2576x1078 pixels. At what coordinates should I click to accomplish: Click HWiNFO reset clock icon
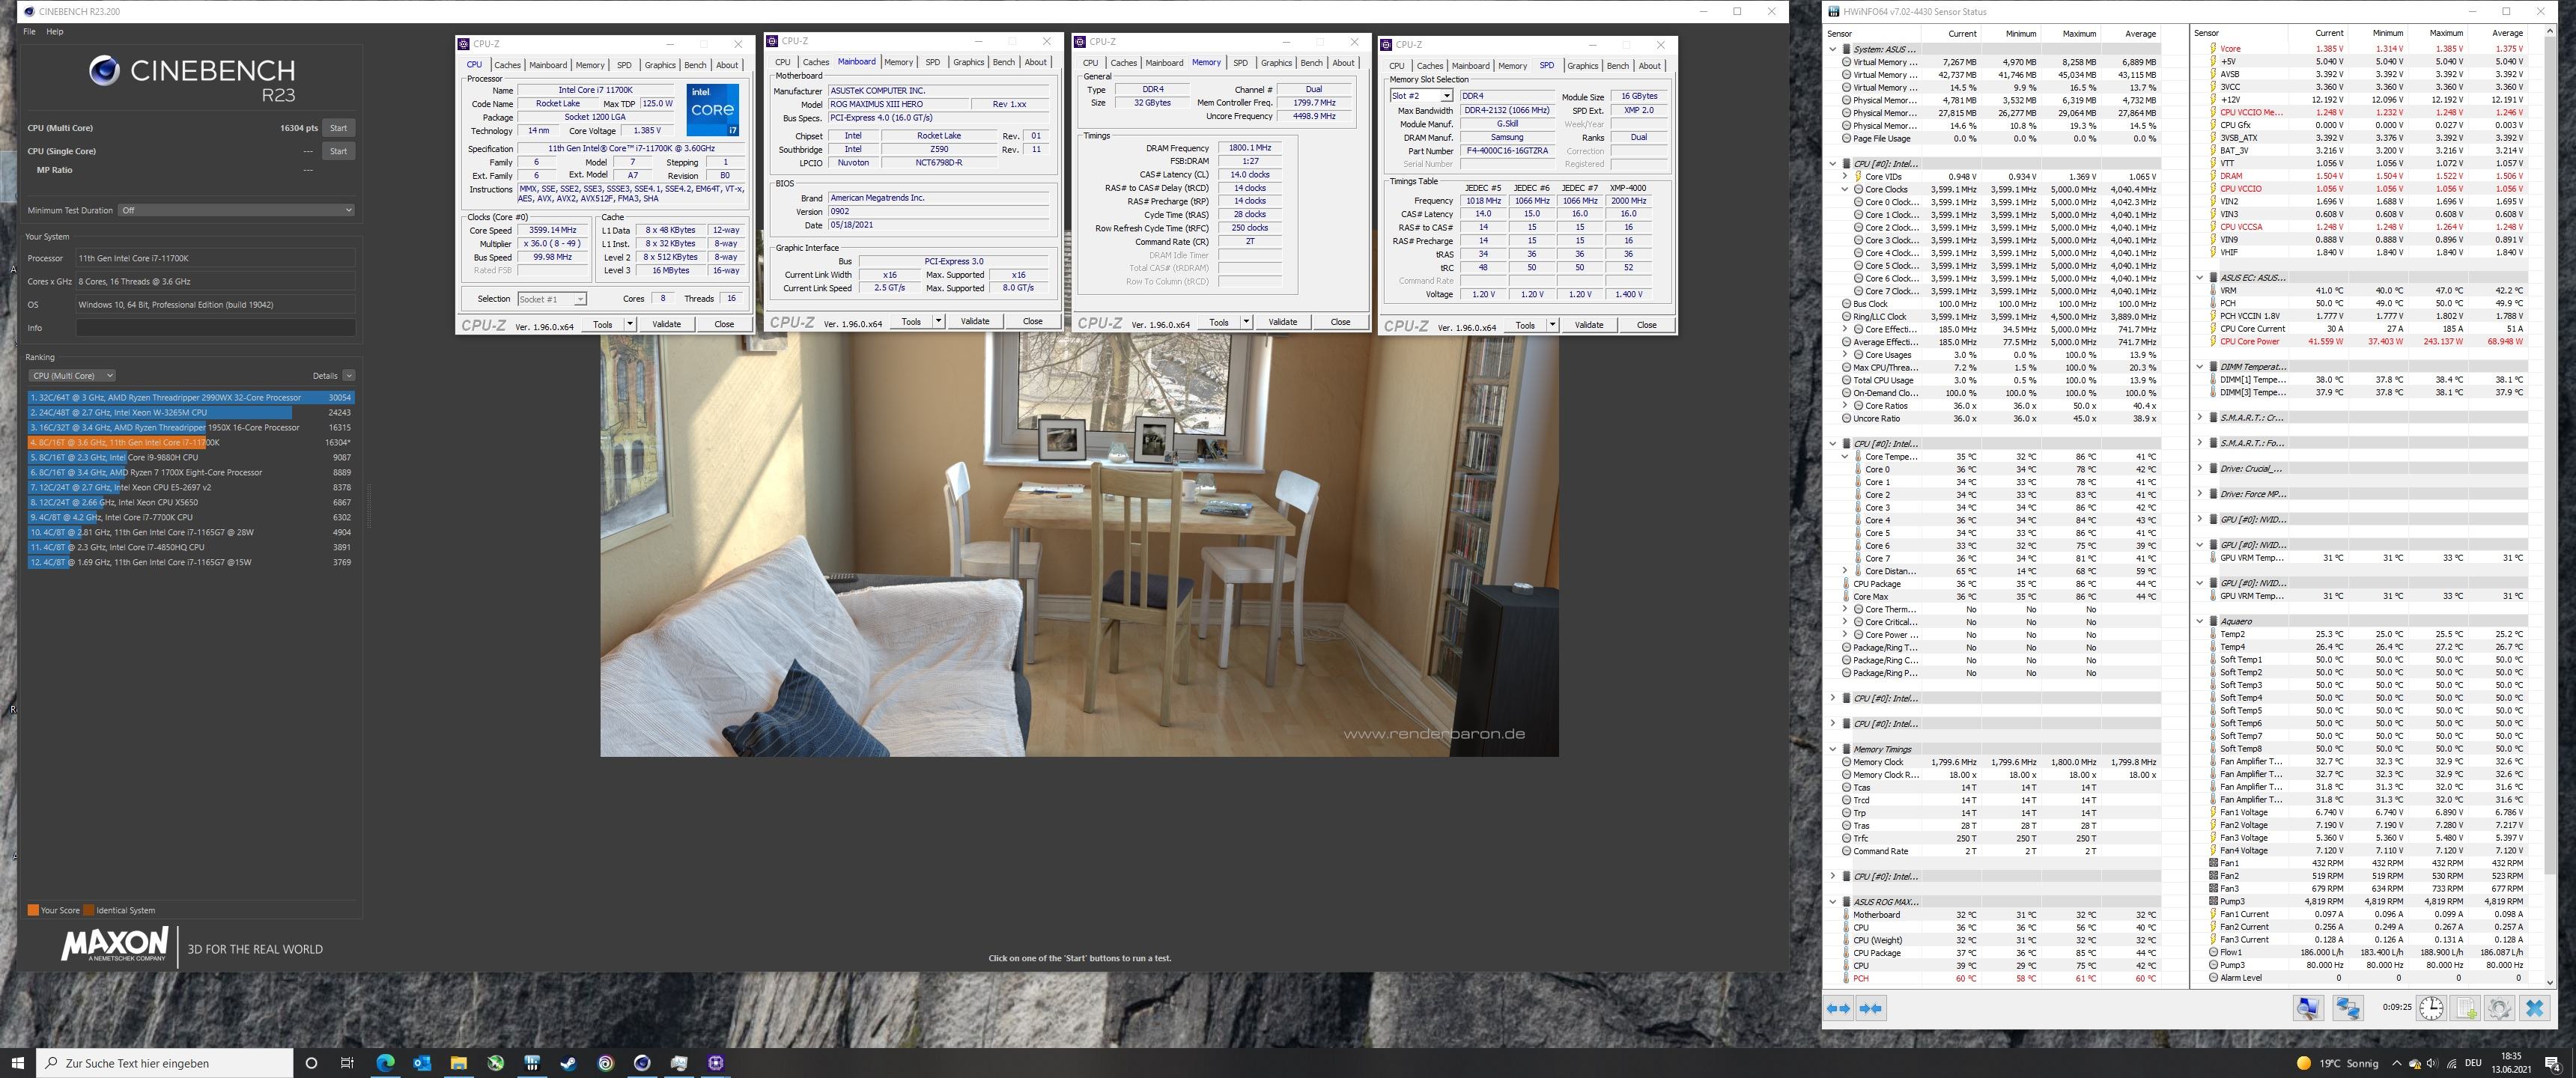tap(2431, 1008)
